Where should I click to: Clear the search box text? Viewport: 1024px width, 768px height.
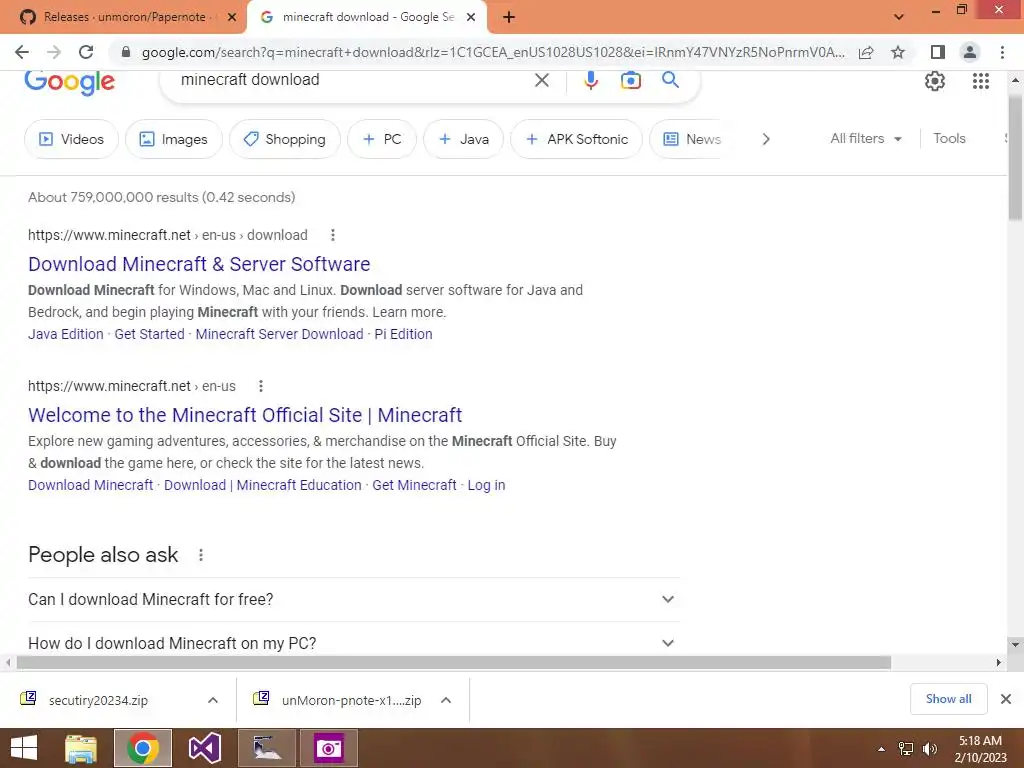(x=541, y=80)
